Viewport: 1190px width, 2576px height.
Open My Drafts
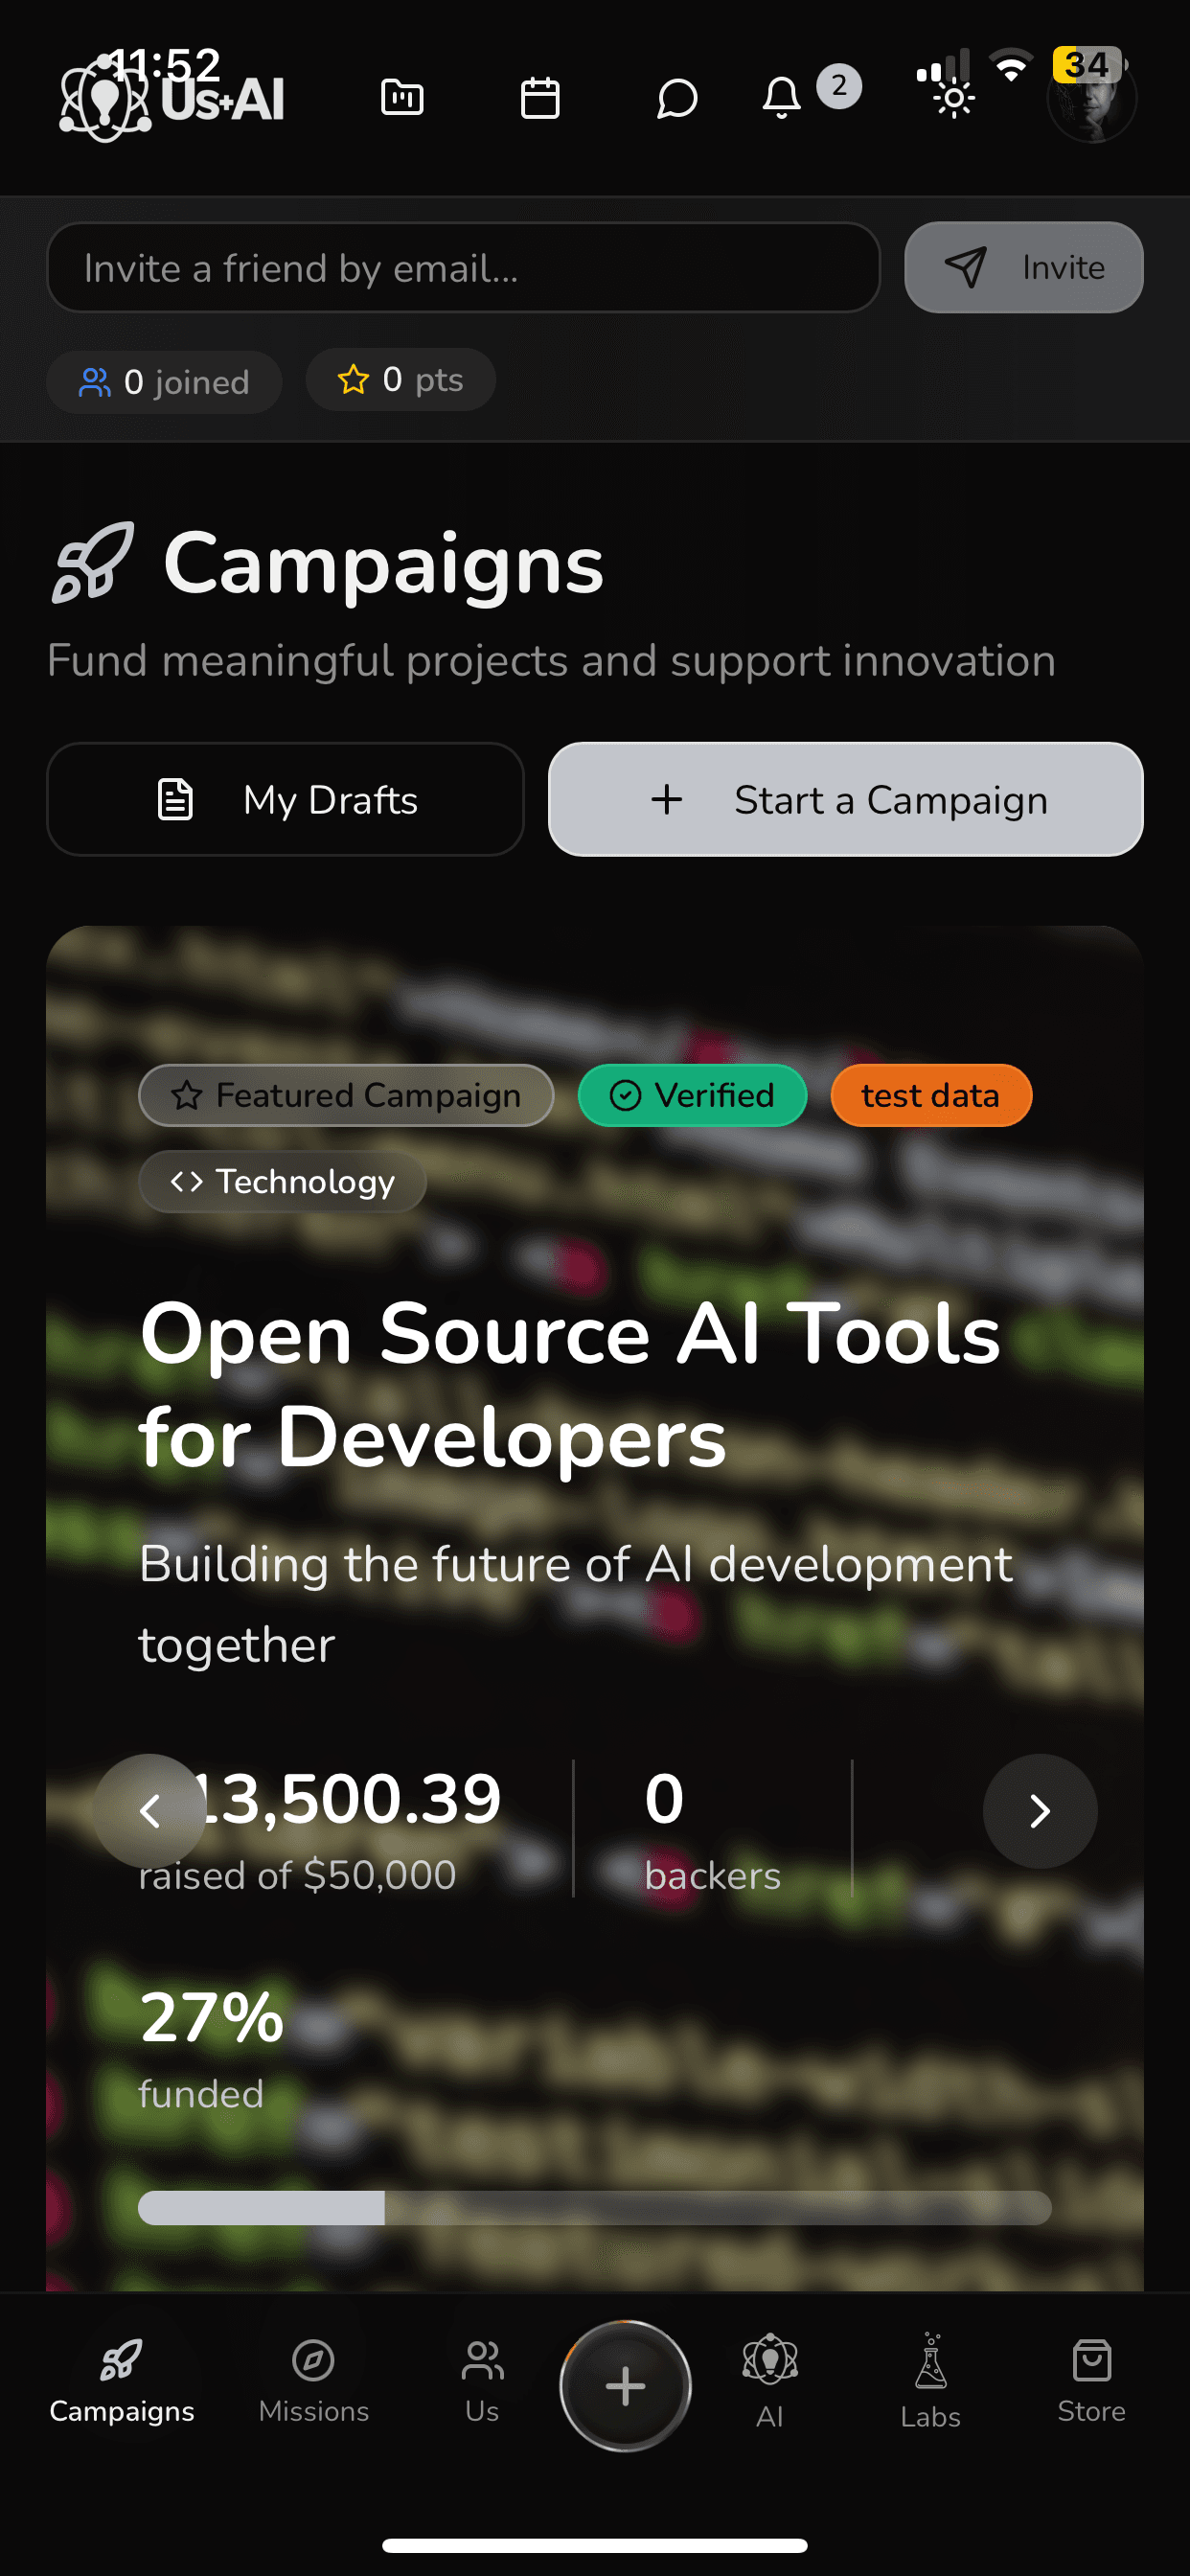point(285,799)
